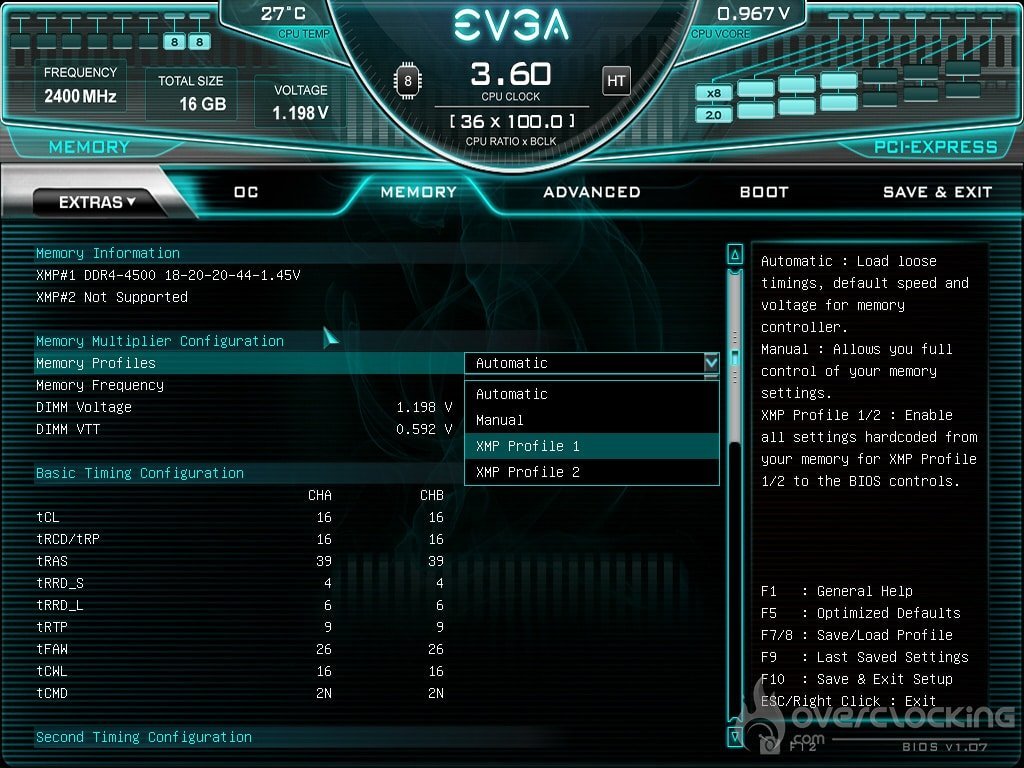Click the Memory Information section header

(108, 253)
